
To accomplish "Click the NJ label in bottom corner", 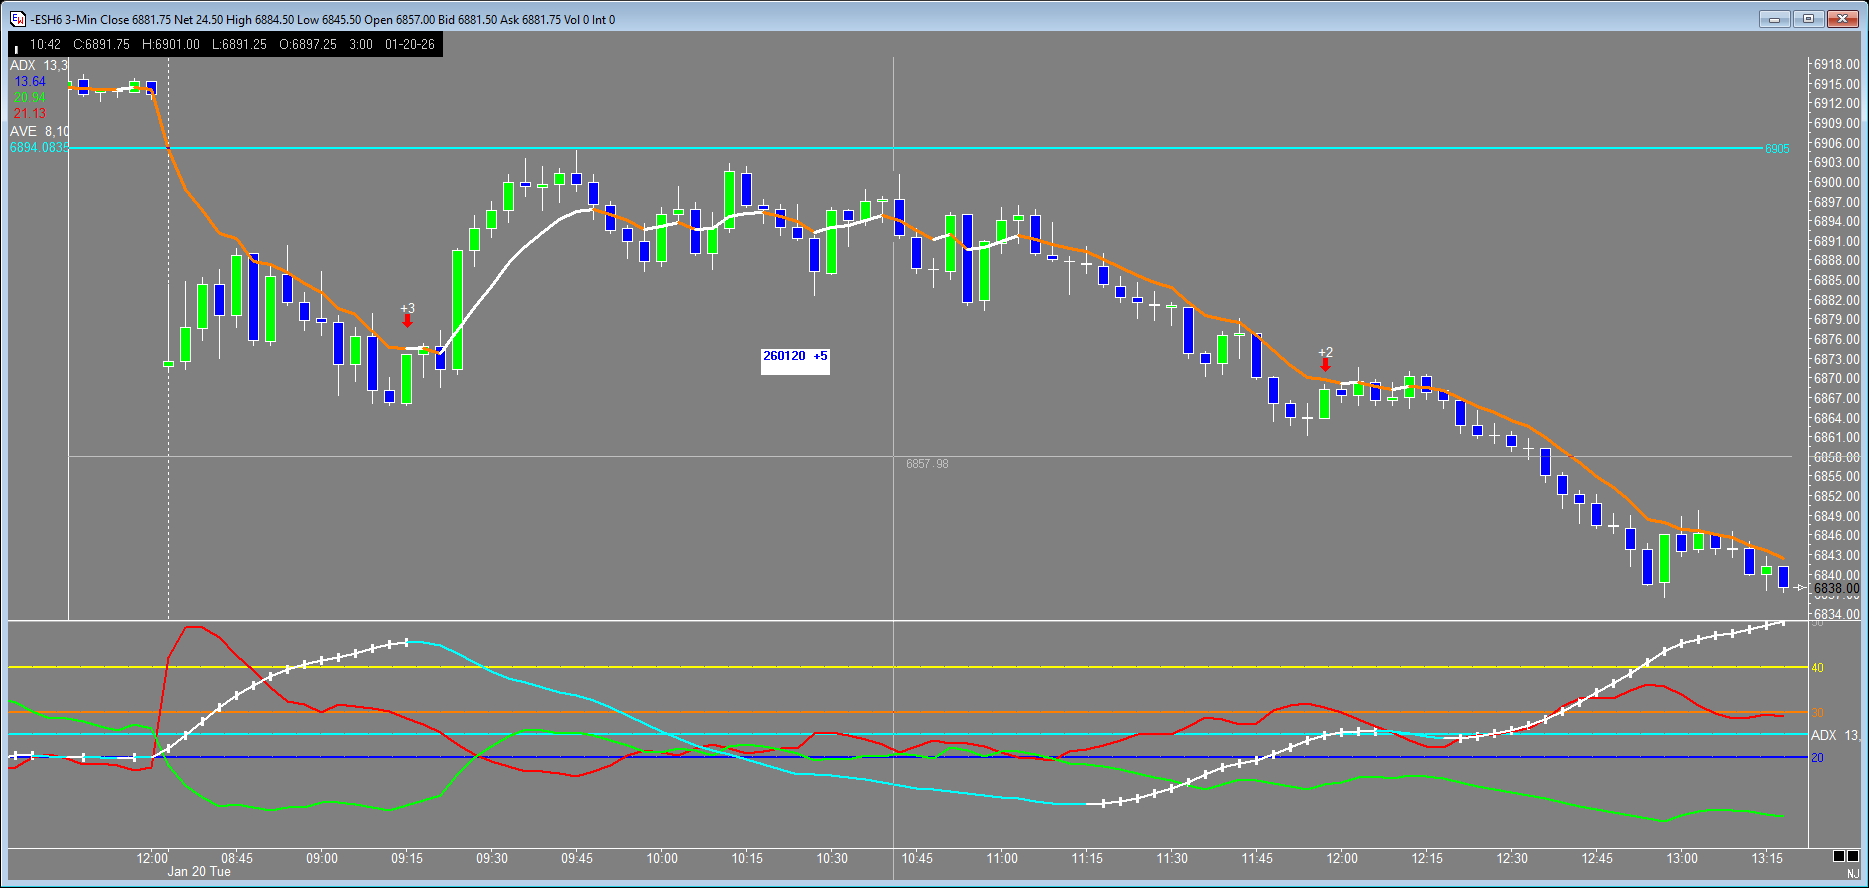I will coord(1852,874).
